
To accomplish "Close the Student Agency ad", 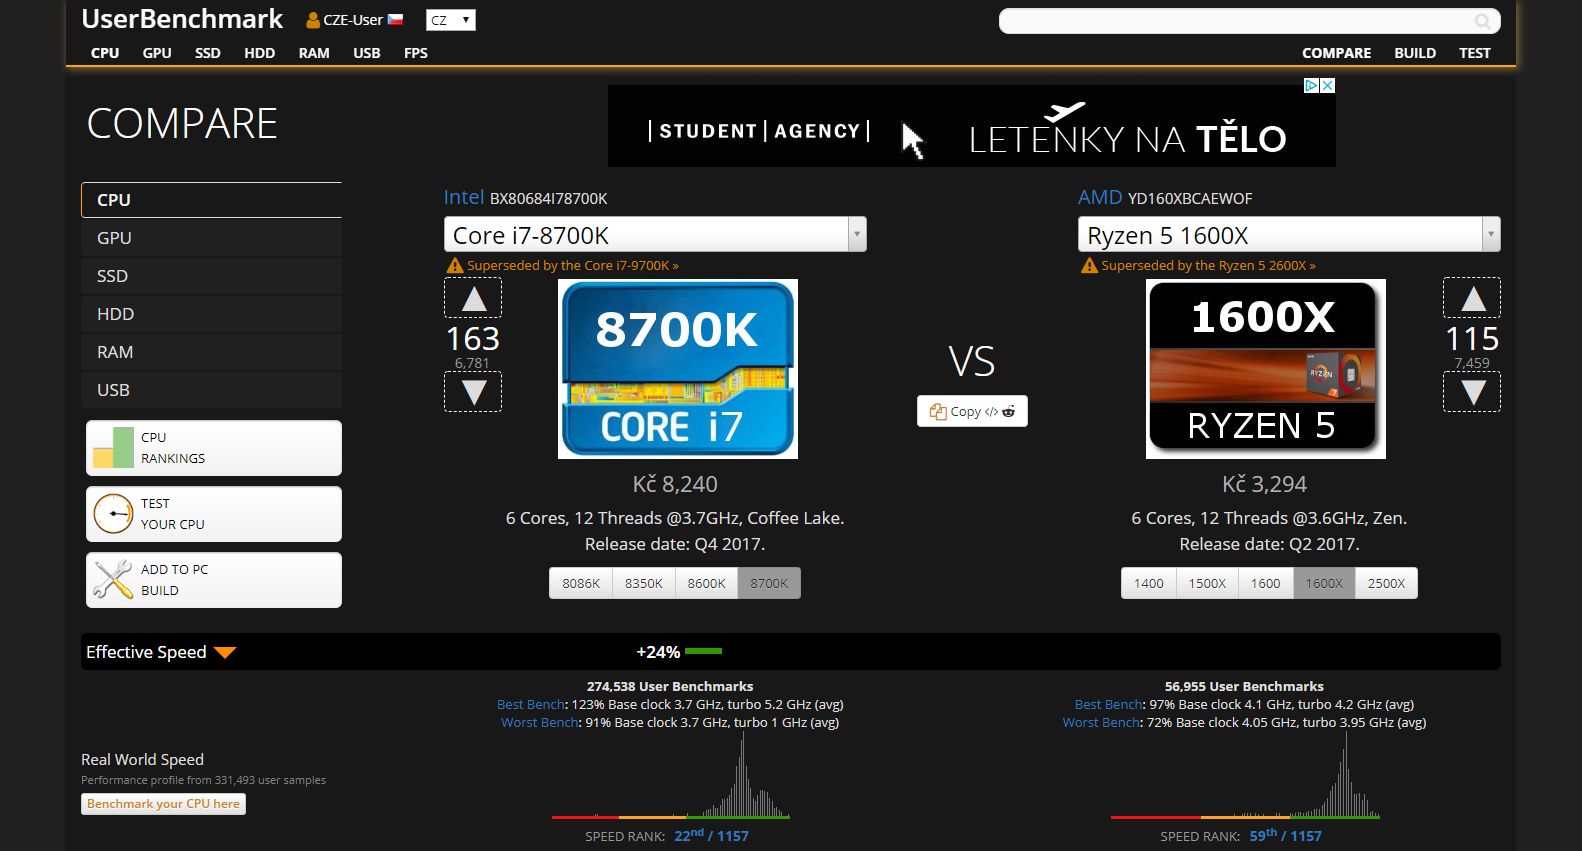I will [1328, 86].
